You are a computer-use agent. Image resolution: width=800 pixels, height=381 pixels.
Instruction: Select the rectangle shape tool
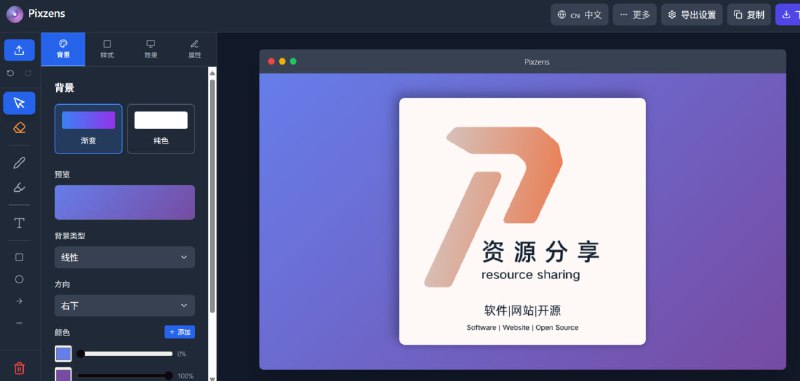(x=19, y=257)
